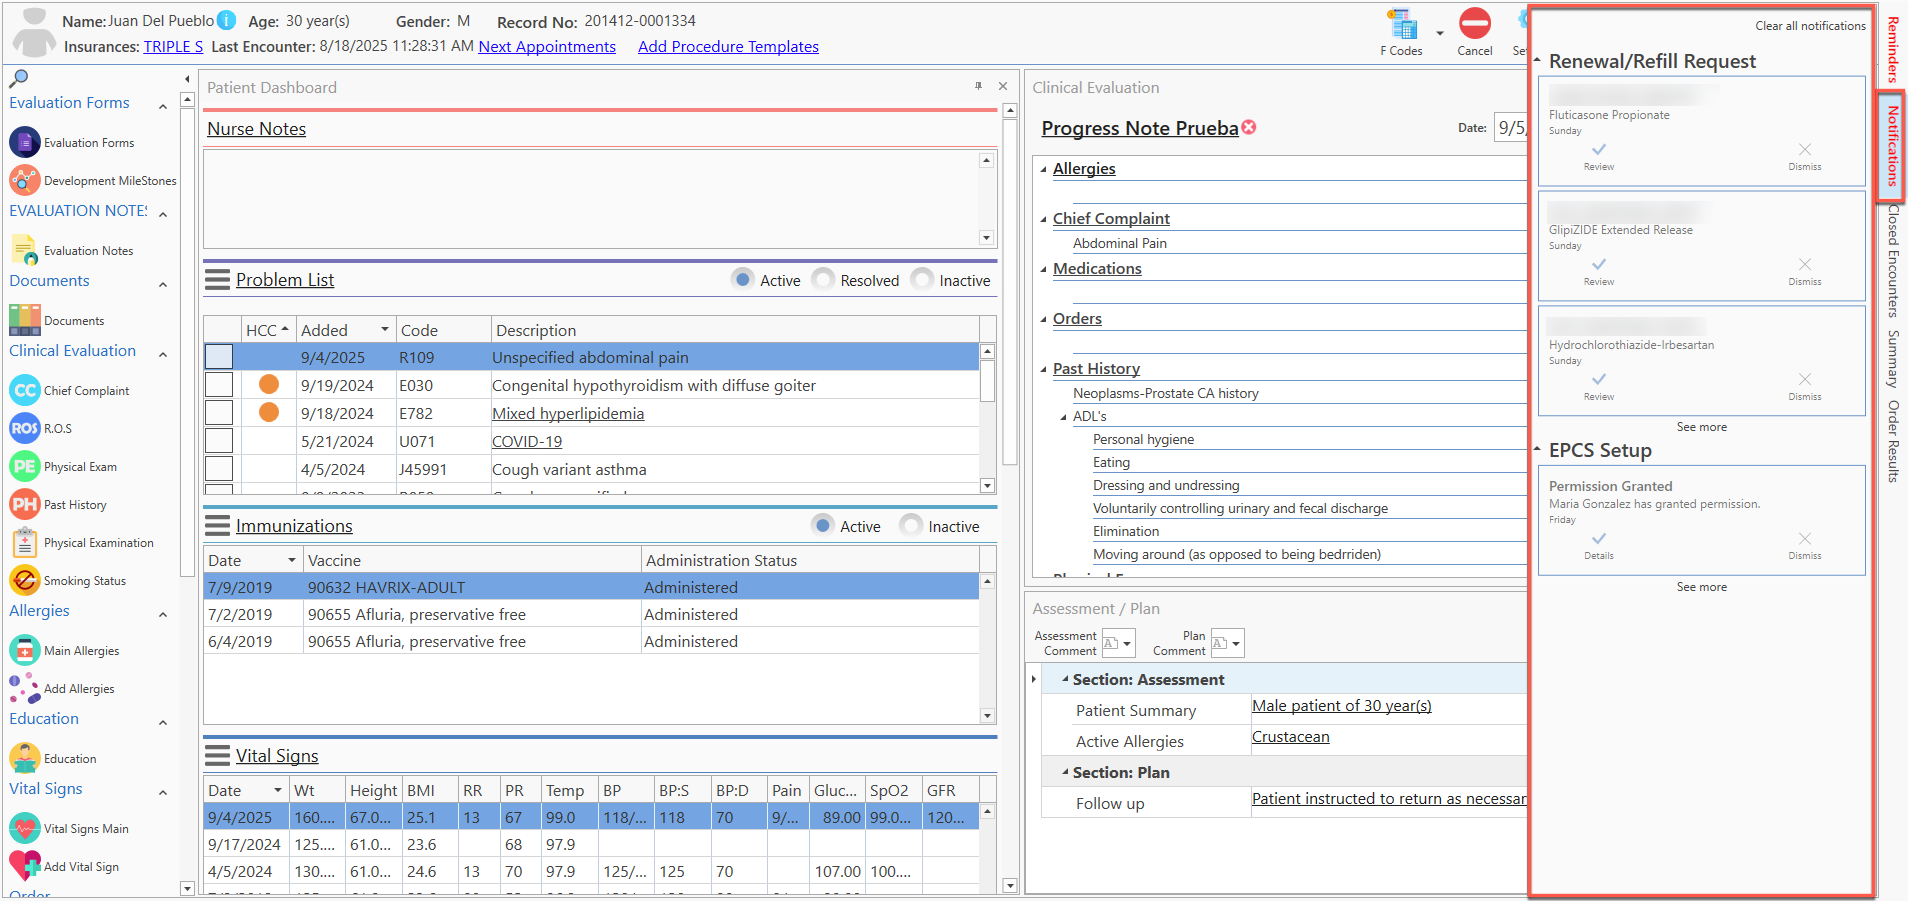Viewport: 1908px width, 901px height.
Task: Select Active radio in Problem List
Action: coord(743,279)
